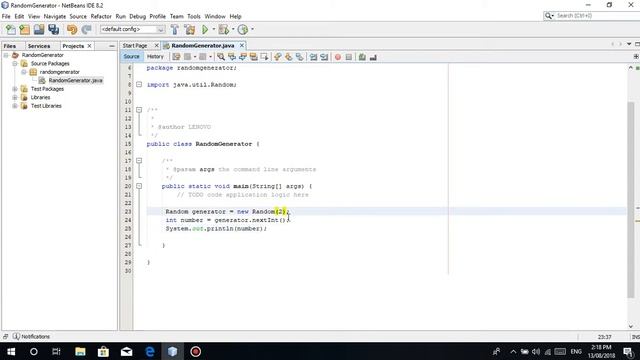Expand the Libraries node
Image resolution: width=640 pixels, height=360 pixels.
[x=15, y=98]
